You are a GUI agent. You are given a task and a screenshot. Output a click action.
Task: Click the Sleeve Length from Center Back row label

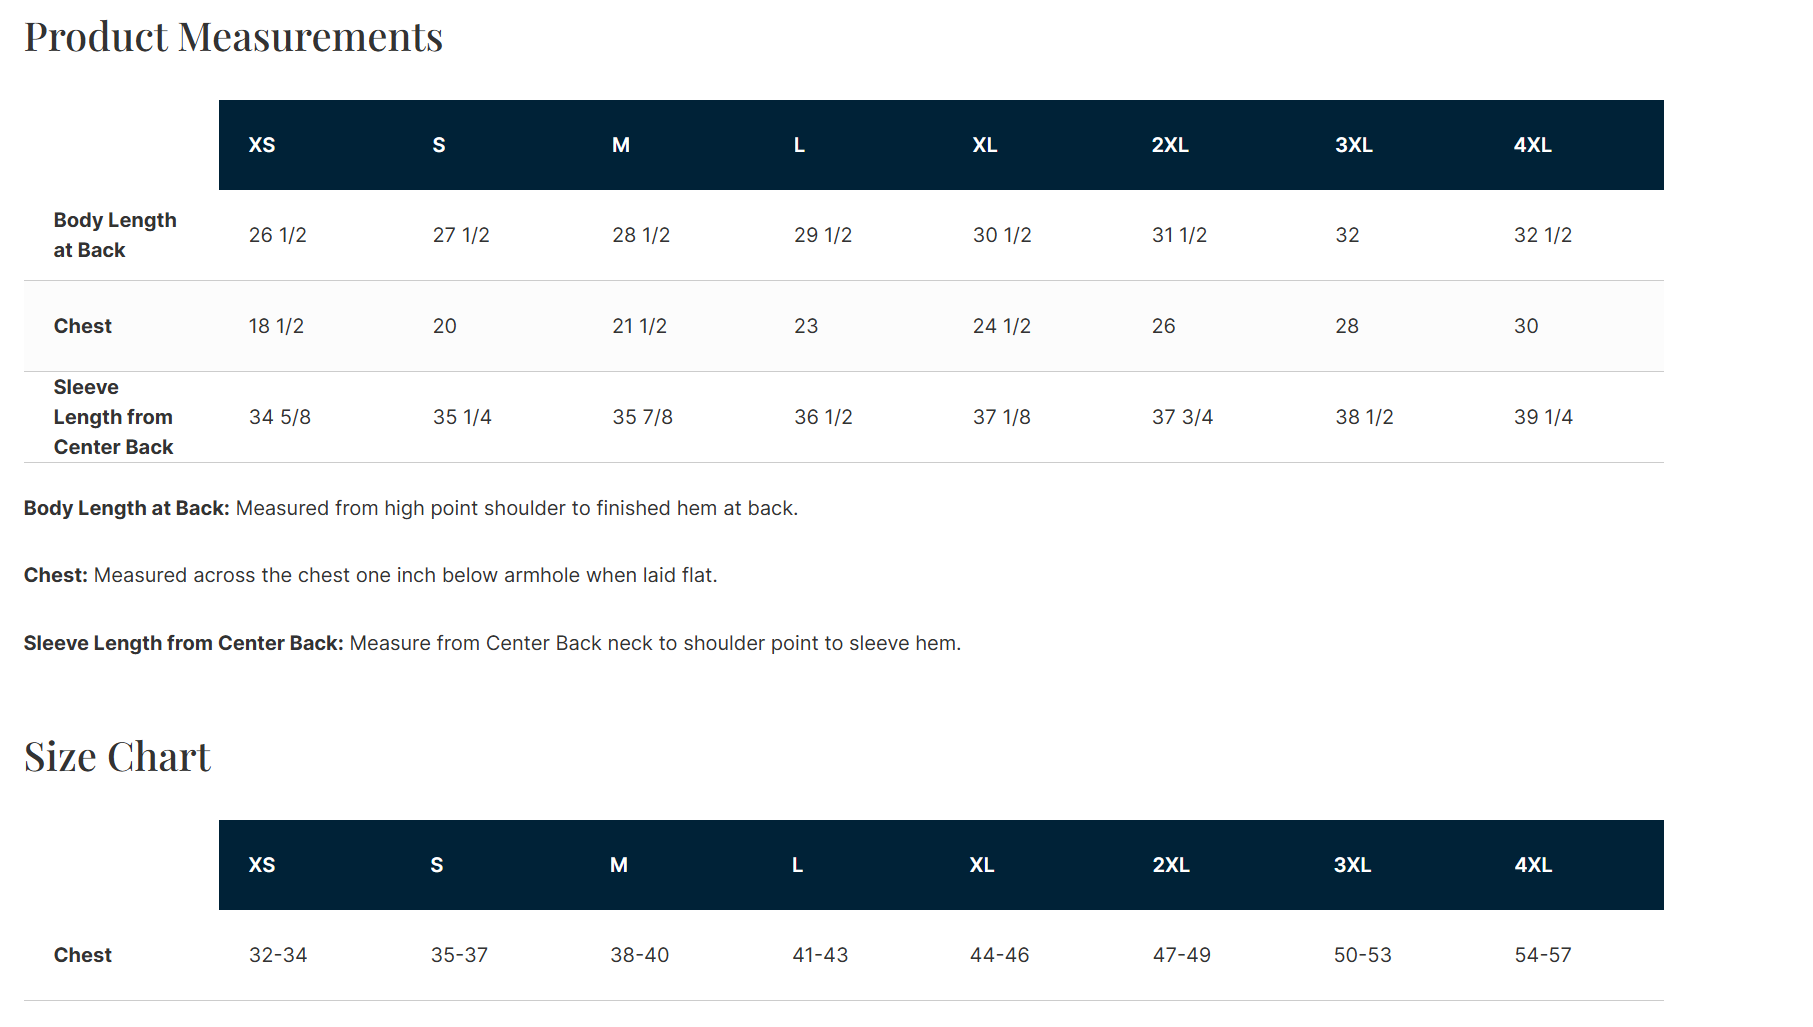(x=113, y=417)
